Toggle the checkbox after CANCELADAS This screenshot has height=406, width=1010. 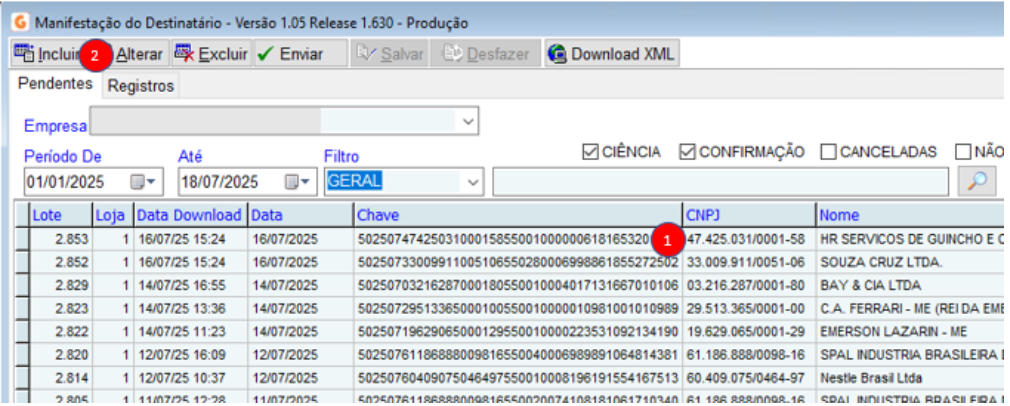(x=962, y=152)
